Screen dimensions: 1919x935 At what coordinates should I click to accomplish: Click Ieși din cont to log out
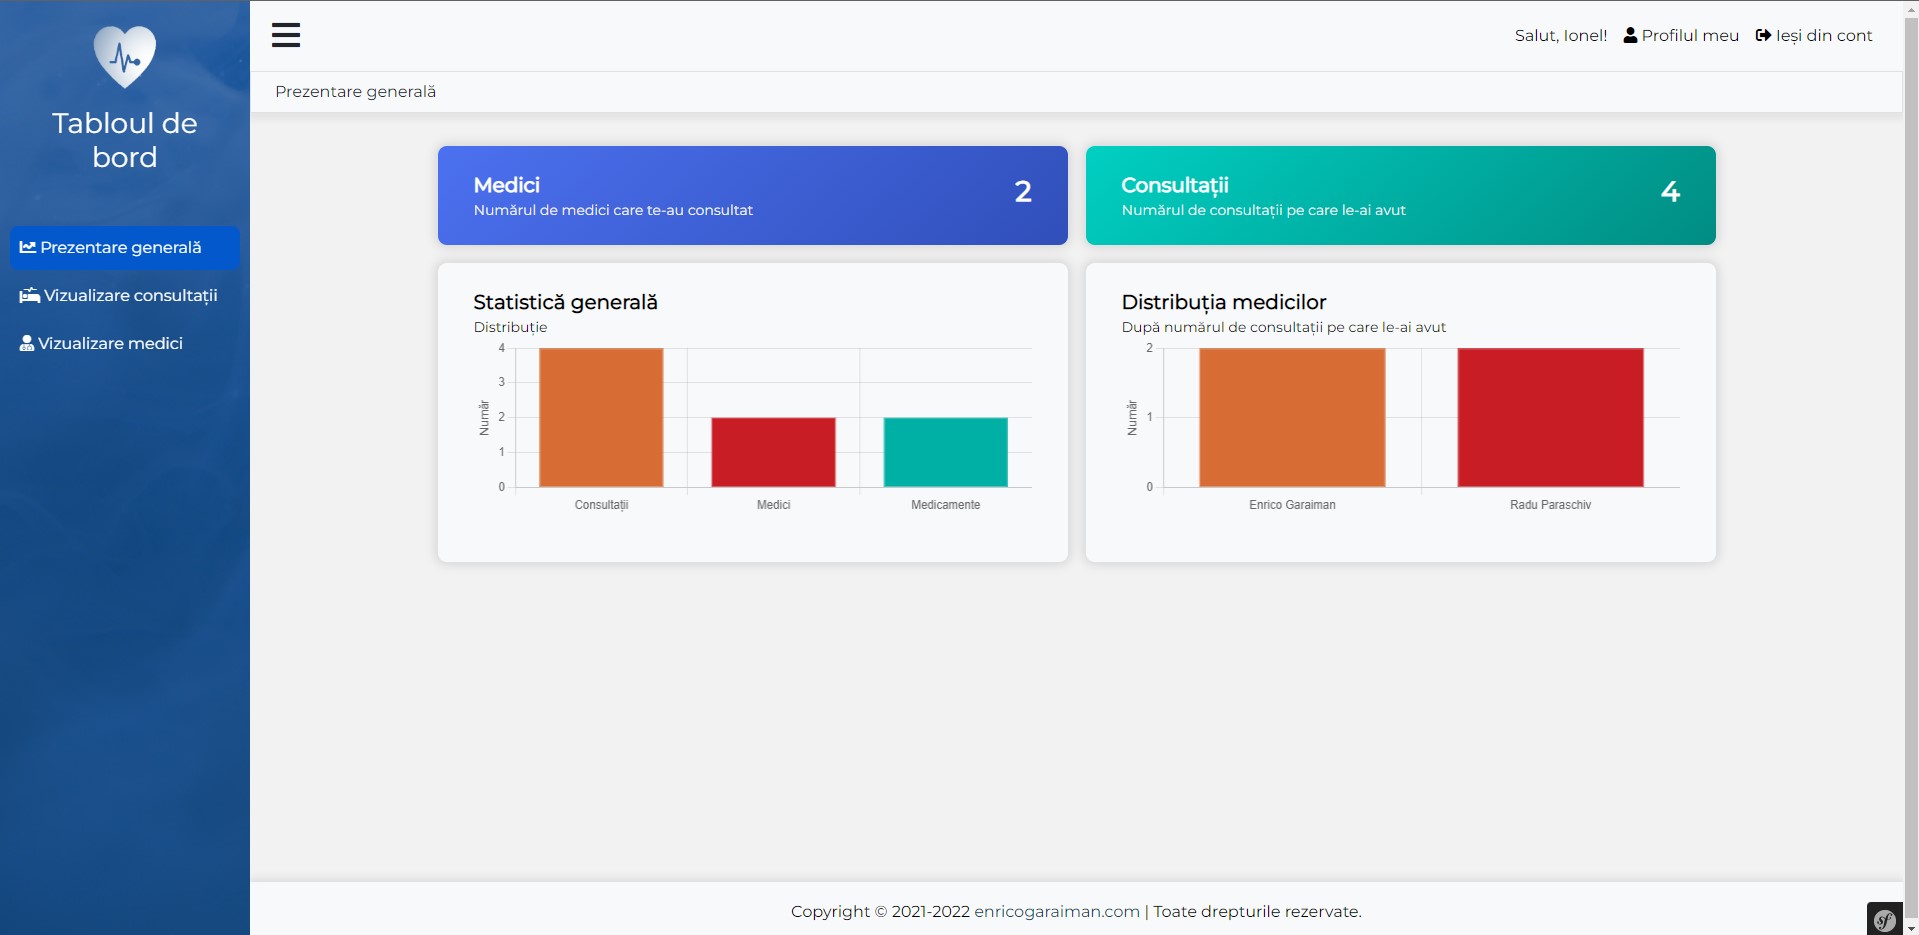(x=1823, y=35)
